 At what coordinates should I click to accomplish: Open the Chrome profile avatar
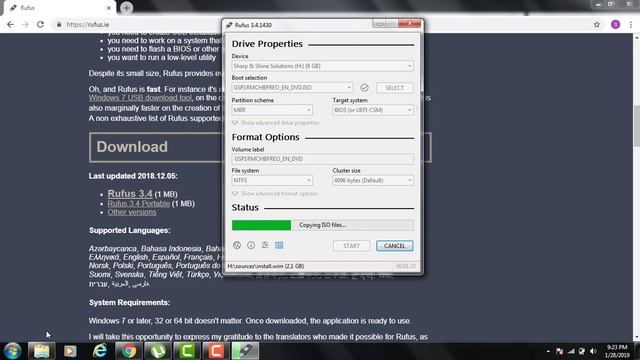pyautogui.click(x=616, y=24)
